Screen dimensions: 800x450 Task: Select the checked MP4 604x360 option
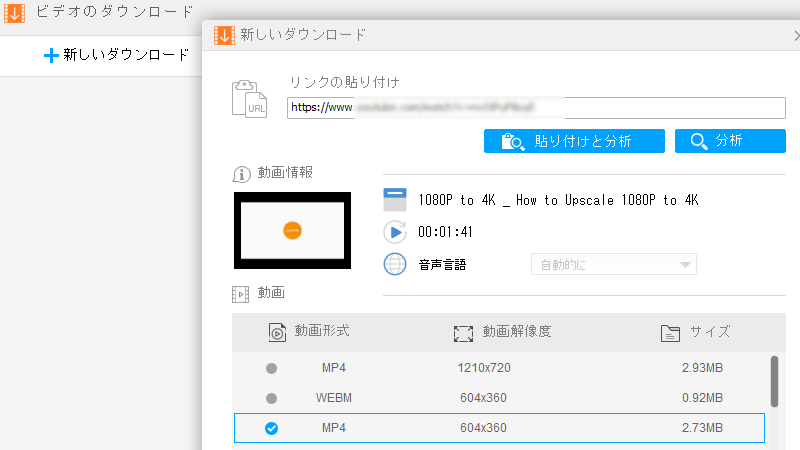(x=271, y=428)
